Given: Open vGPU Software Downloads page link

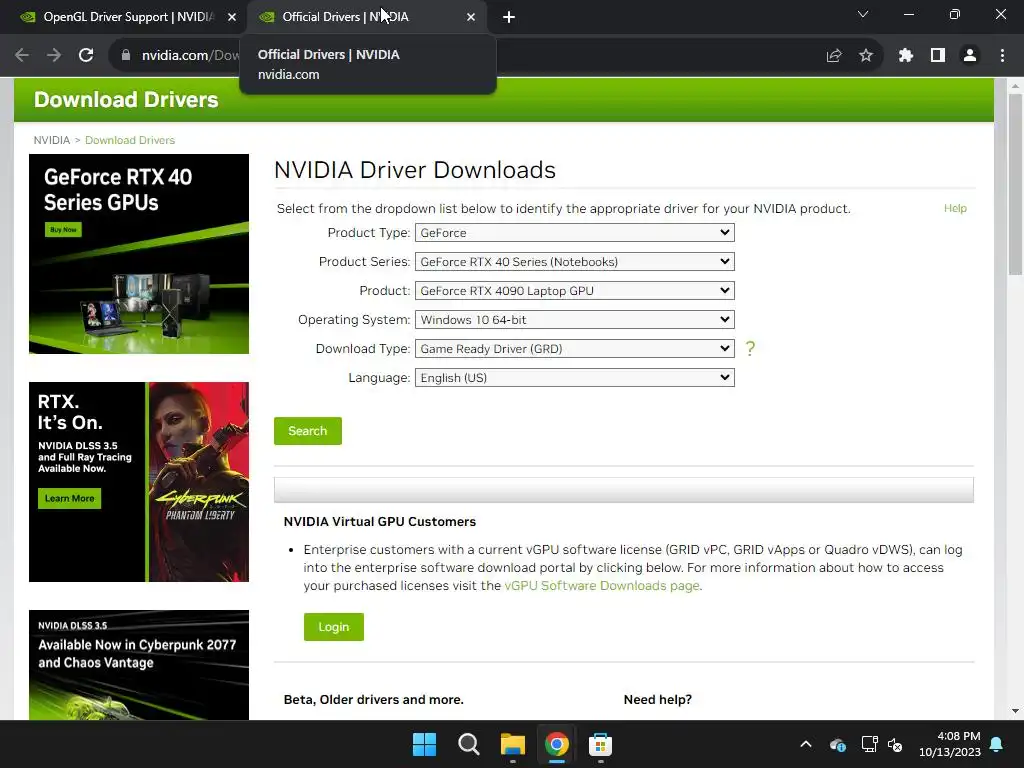Looking at the screenshot, I should (601, 586).
